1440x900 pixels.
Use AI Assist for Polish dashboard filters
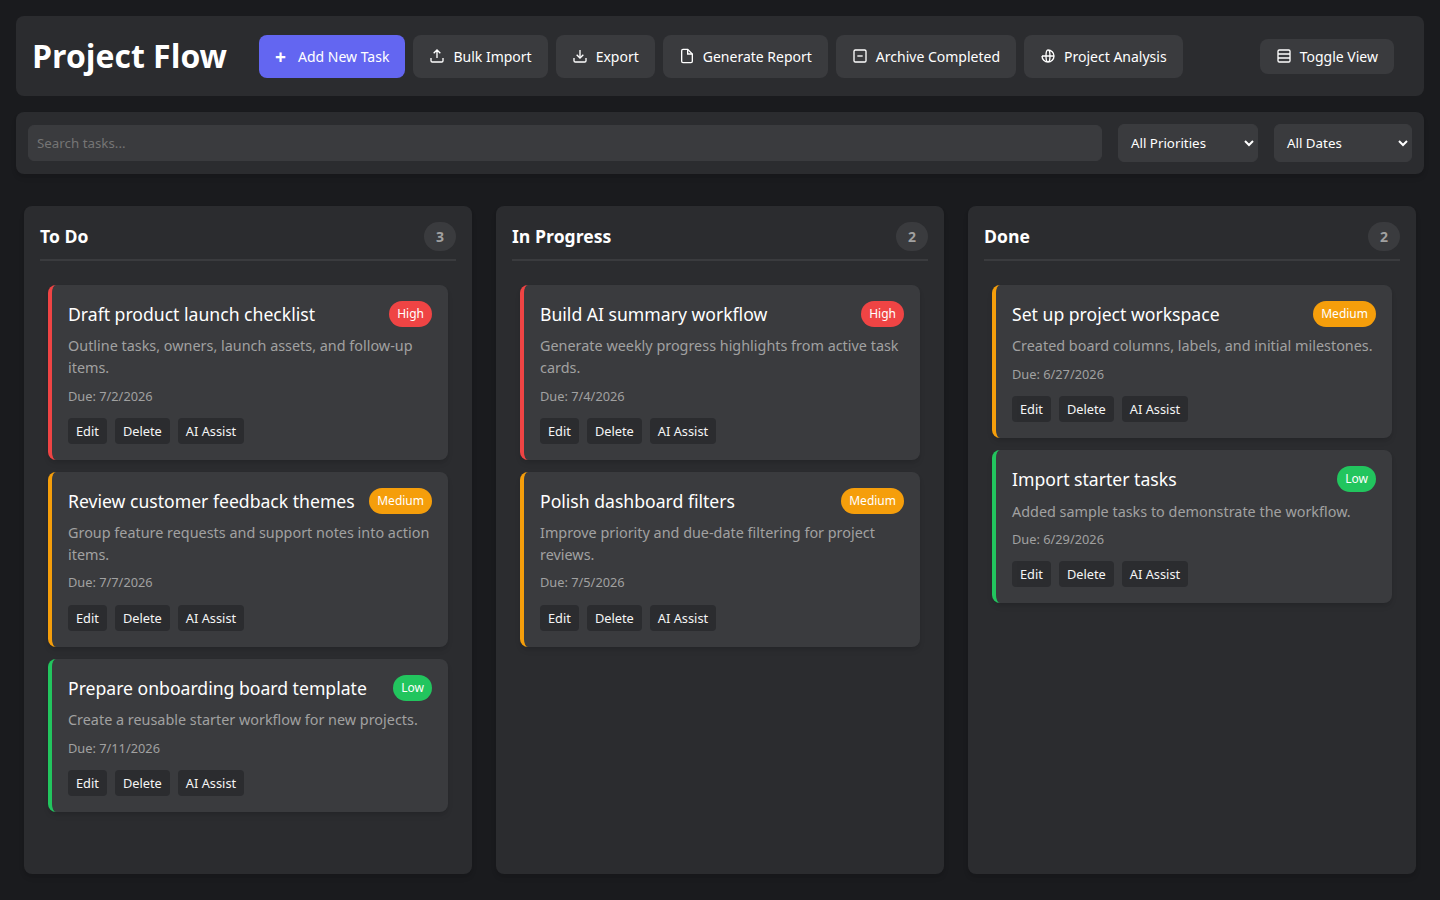[683, 618]
